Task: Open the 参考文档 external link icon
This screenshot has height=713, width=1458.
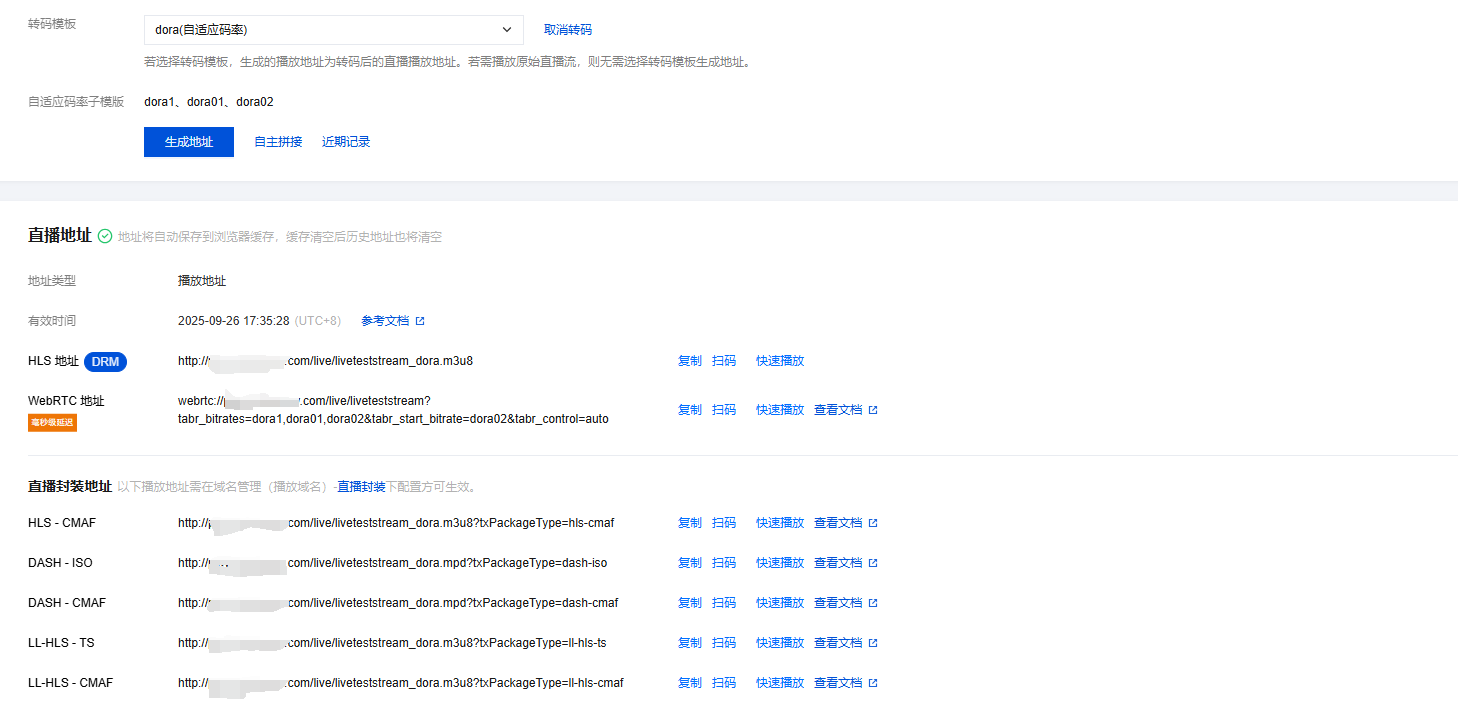Action: (x=420, y=321)
